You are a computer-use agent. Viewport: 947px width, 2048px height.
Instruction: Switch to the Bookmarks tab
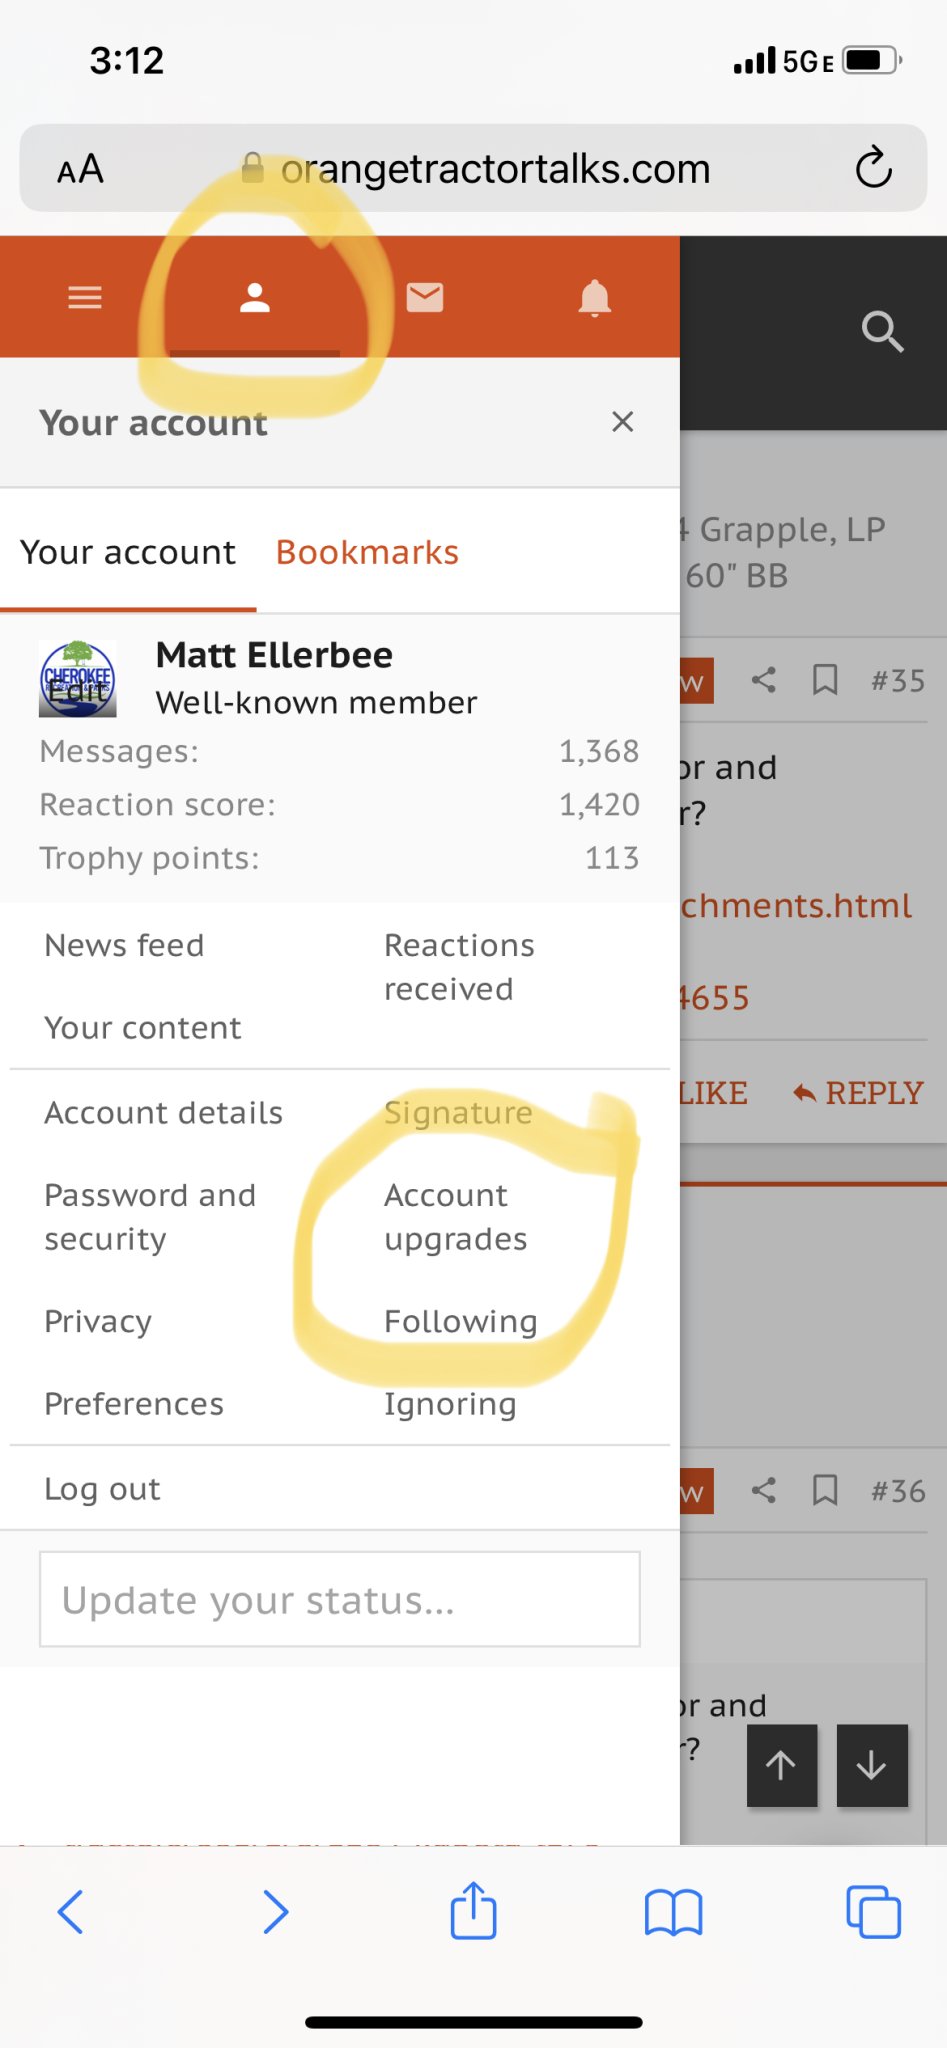point(367,552)
